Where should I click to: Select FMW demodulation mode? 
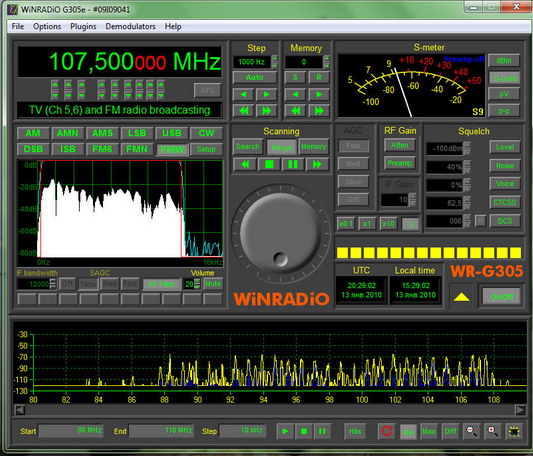[172, 149]
